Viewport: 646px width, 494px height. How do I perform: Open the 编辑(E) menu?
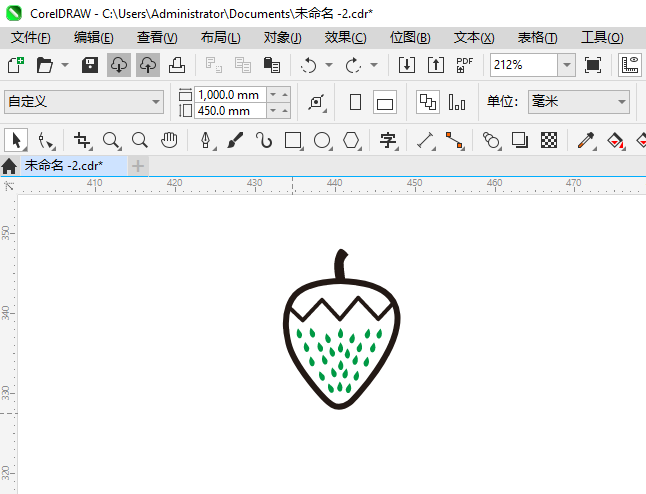point(94,38)
